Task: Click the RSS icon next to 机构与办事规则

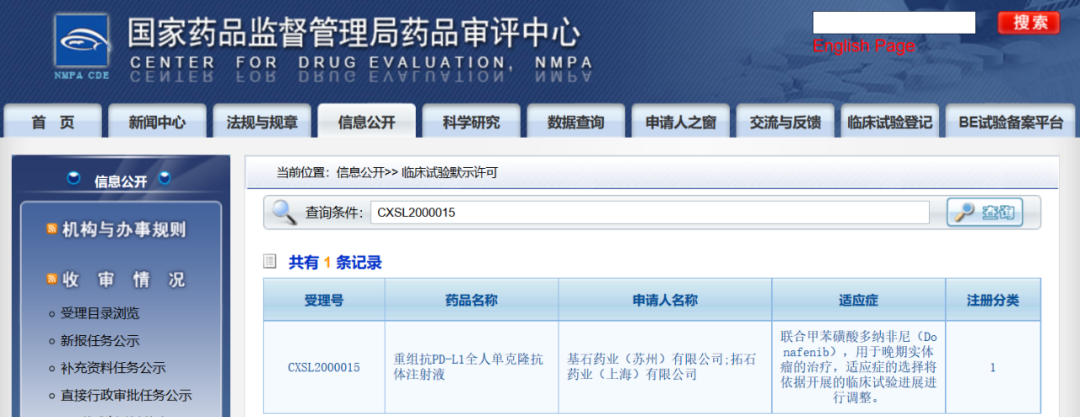Action: (x=52, y=228)
